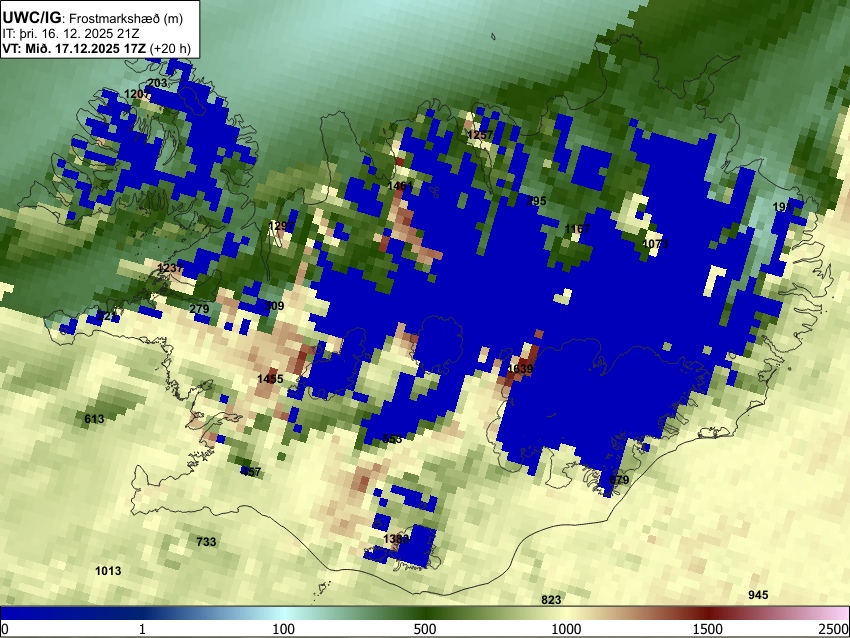Viewport: 850px width, 638px height.
Task: Select the 1383 value on the south coast
Action: click(x=396, y=539)
